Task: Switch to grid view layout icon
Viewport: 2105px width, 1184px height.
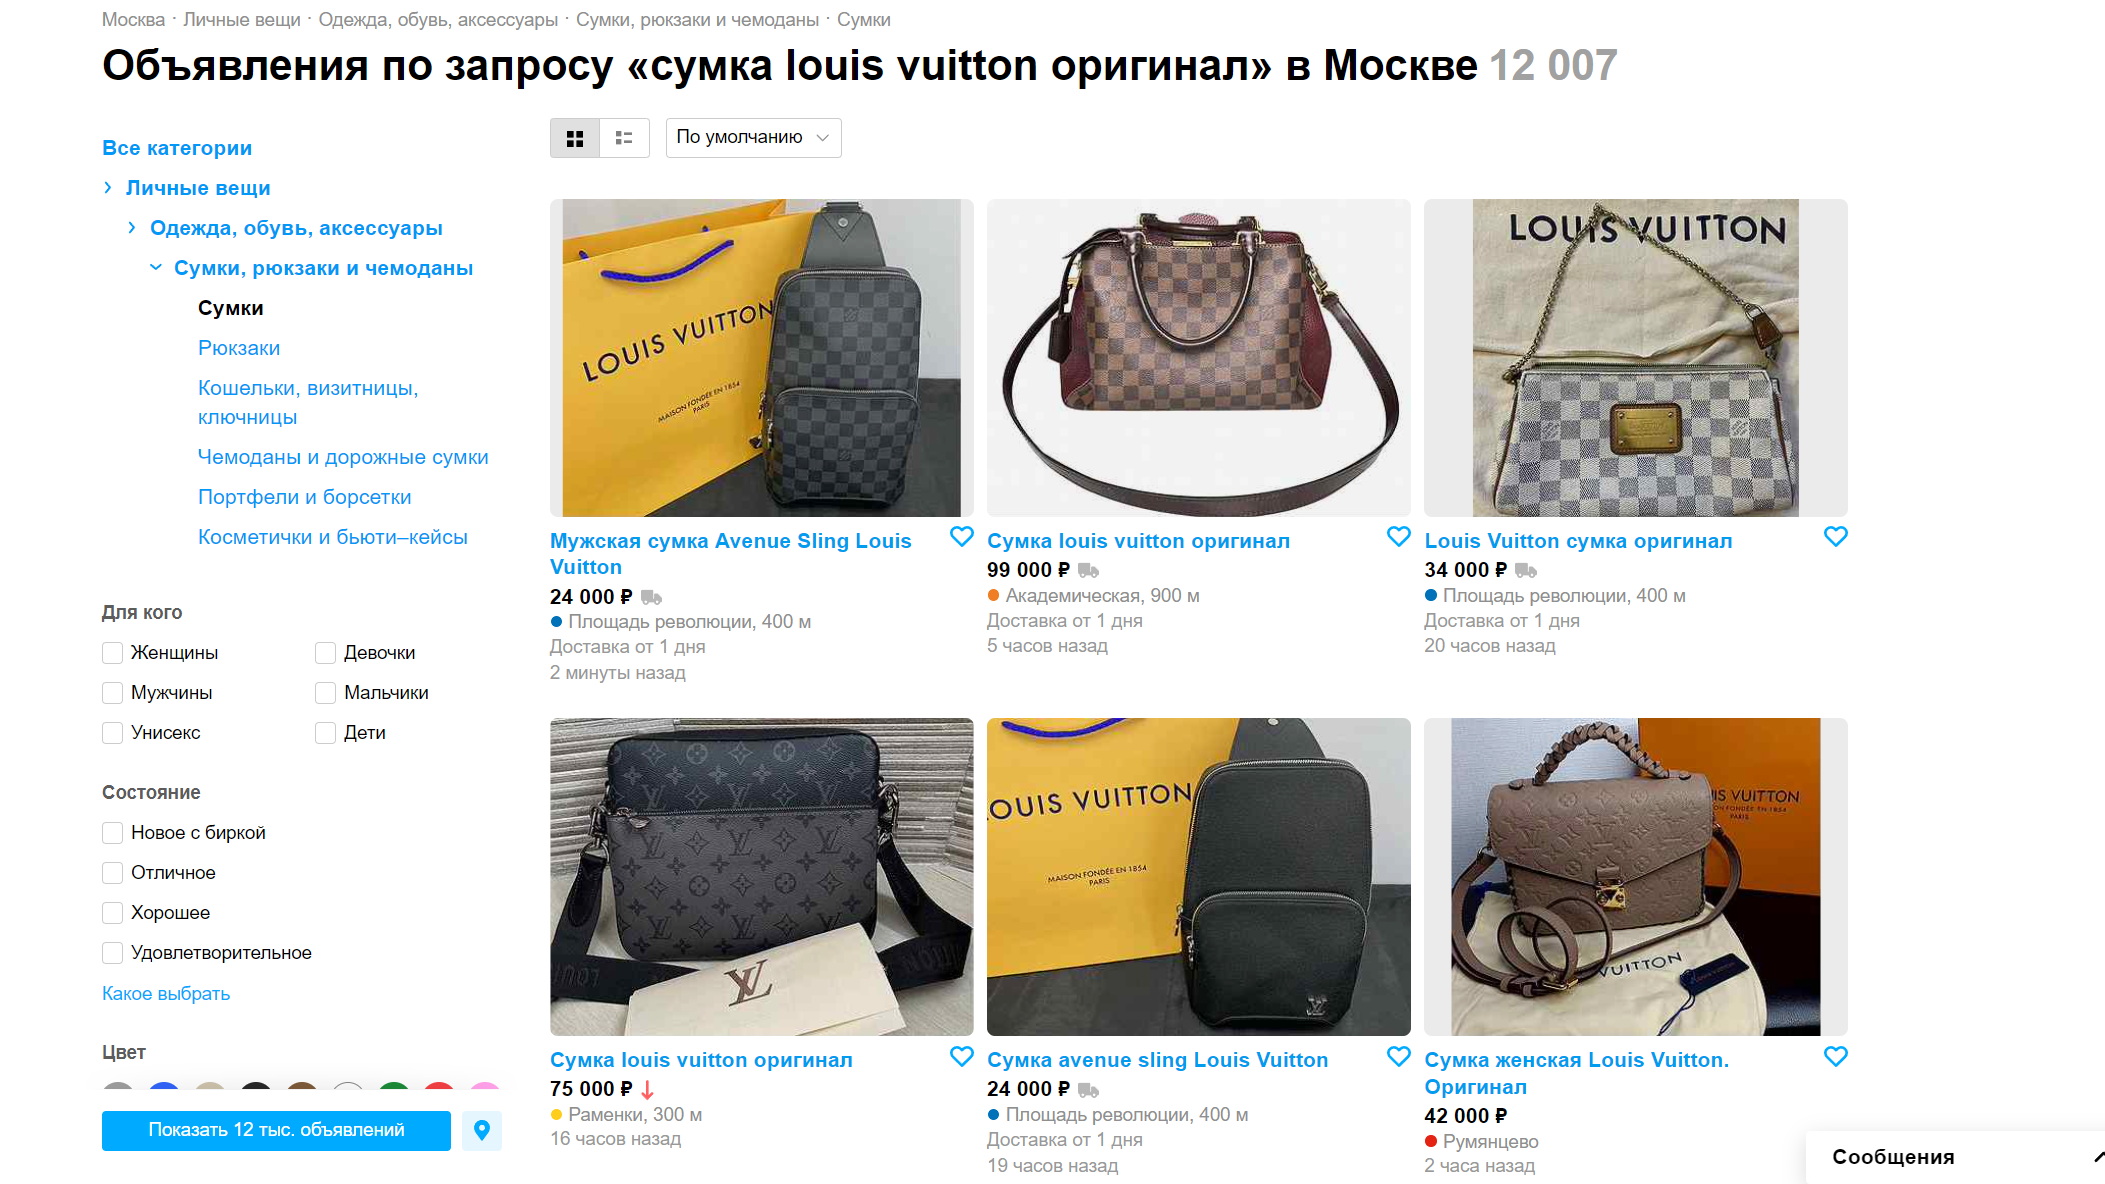Action: point(575,138)
